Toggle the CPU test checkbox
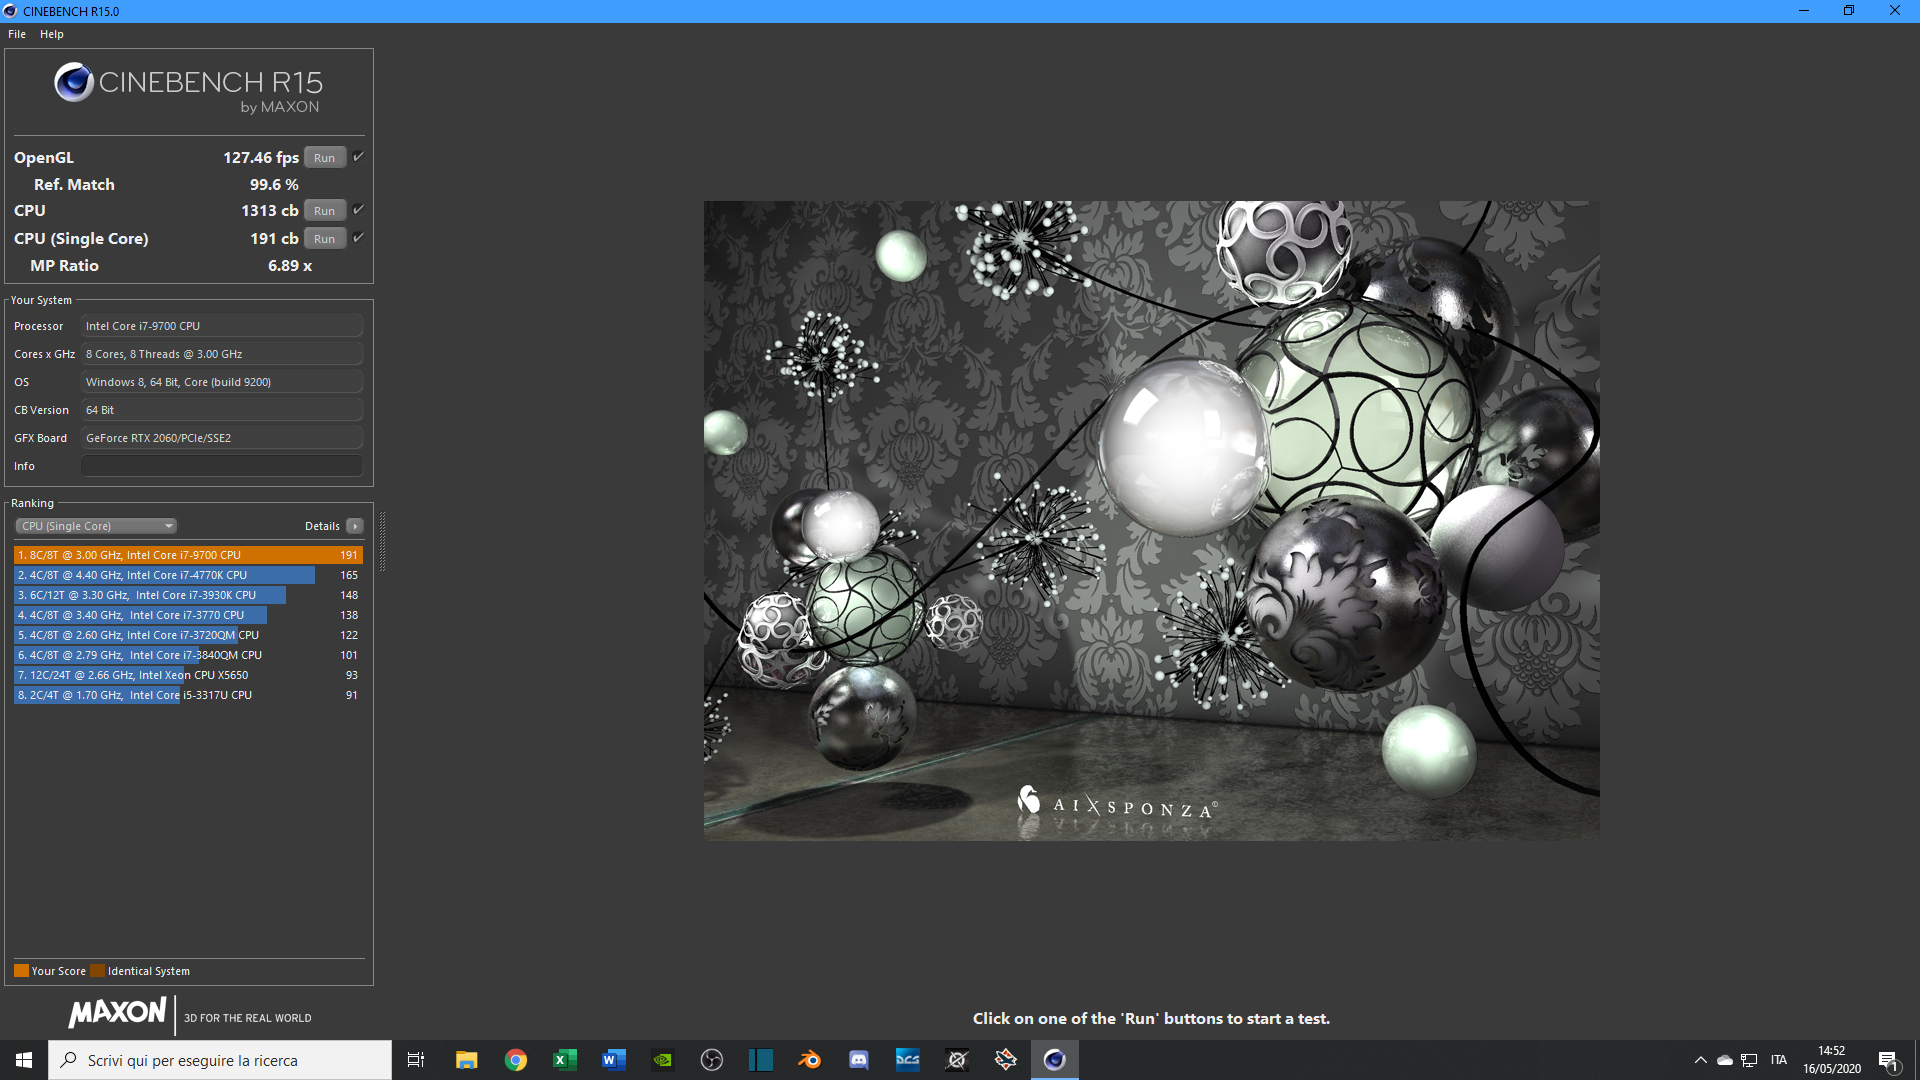1920x1080 pixels. [x=358, y=210]
